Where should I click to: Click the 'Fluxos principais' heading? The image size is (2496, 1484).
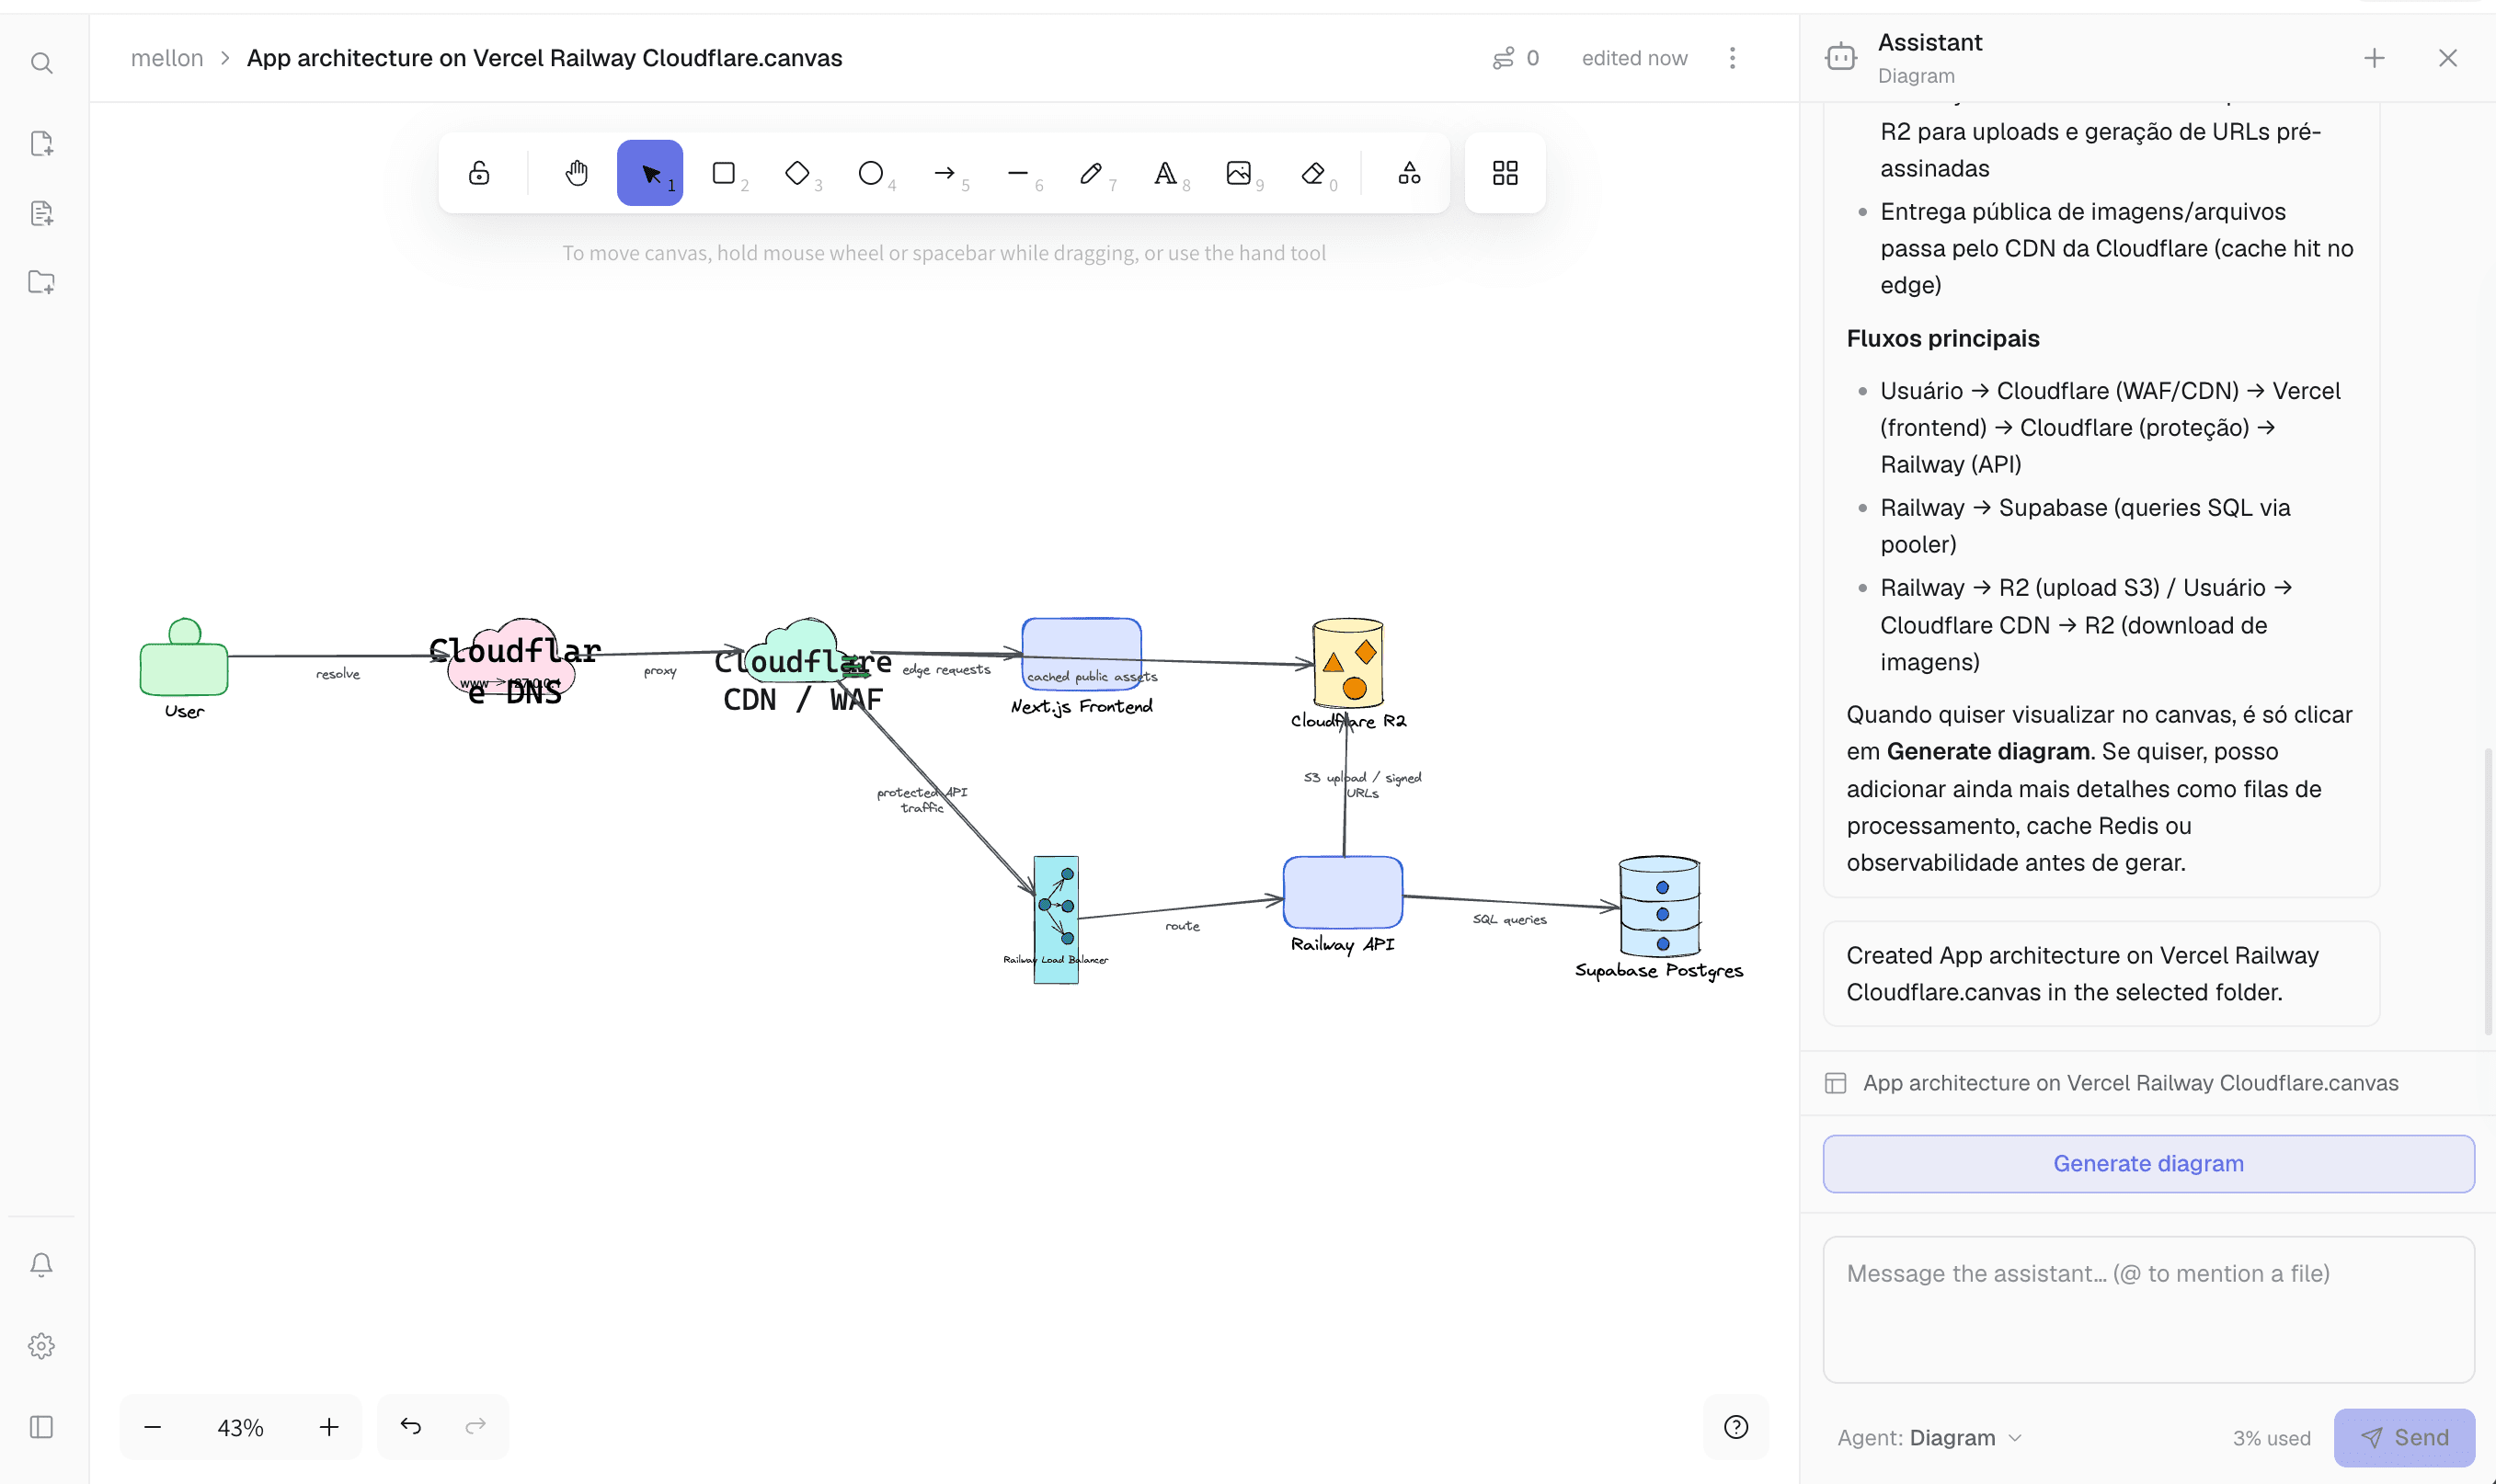pyautogui.click(x=1942, y=338)
